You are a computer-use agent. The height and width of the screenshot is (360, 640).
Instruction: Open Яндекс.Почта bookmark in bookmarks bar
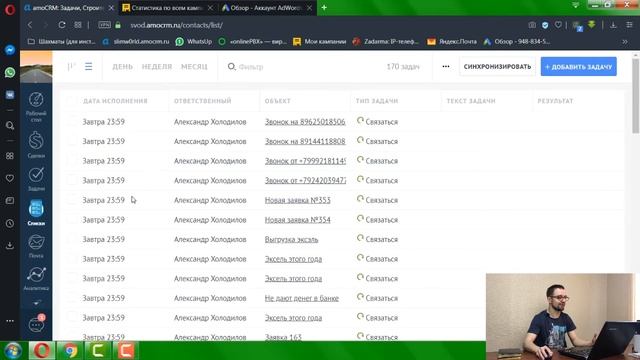452,42
